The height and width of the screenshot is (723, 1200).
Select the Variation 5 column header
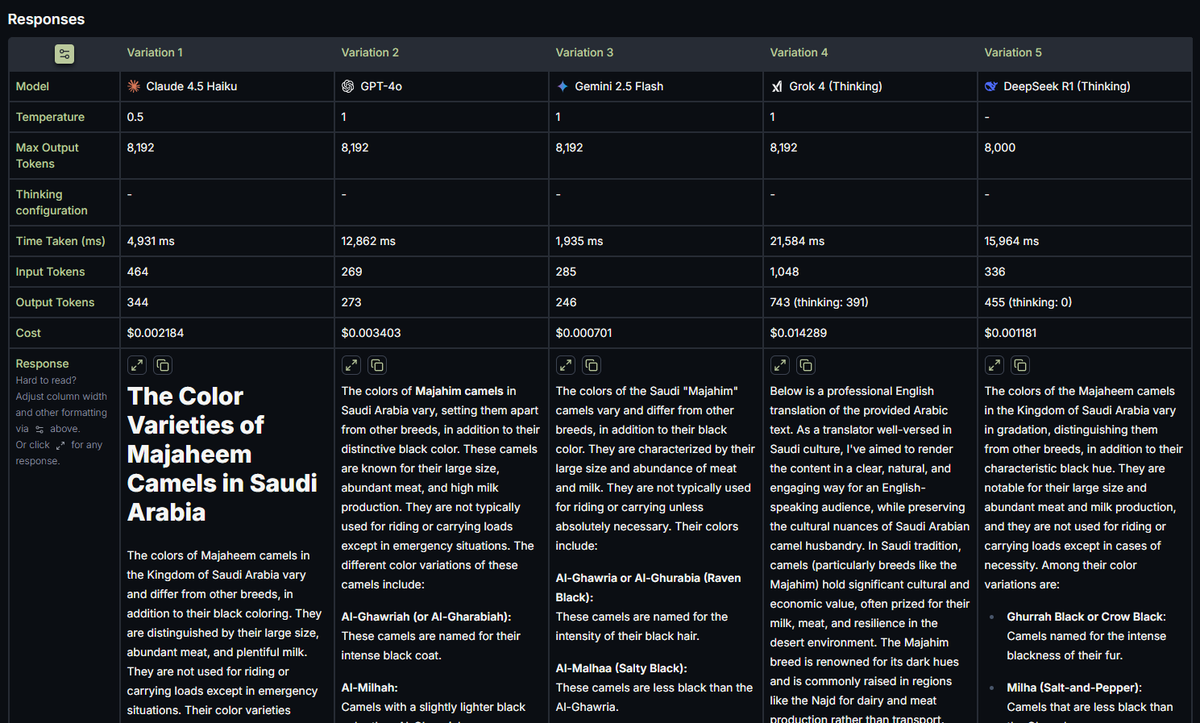pyautogui.click(x=1013, y=53)
